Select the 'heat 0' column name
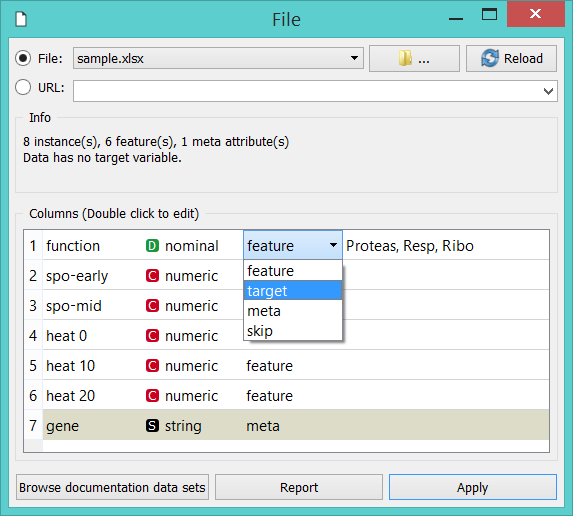Screen dimensions: 573x516 (67, 335)
